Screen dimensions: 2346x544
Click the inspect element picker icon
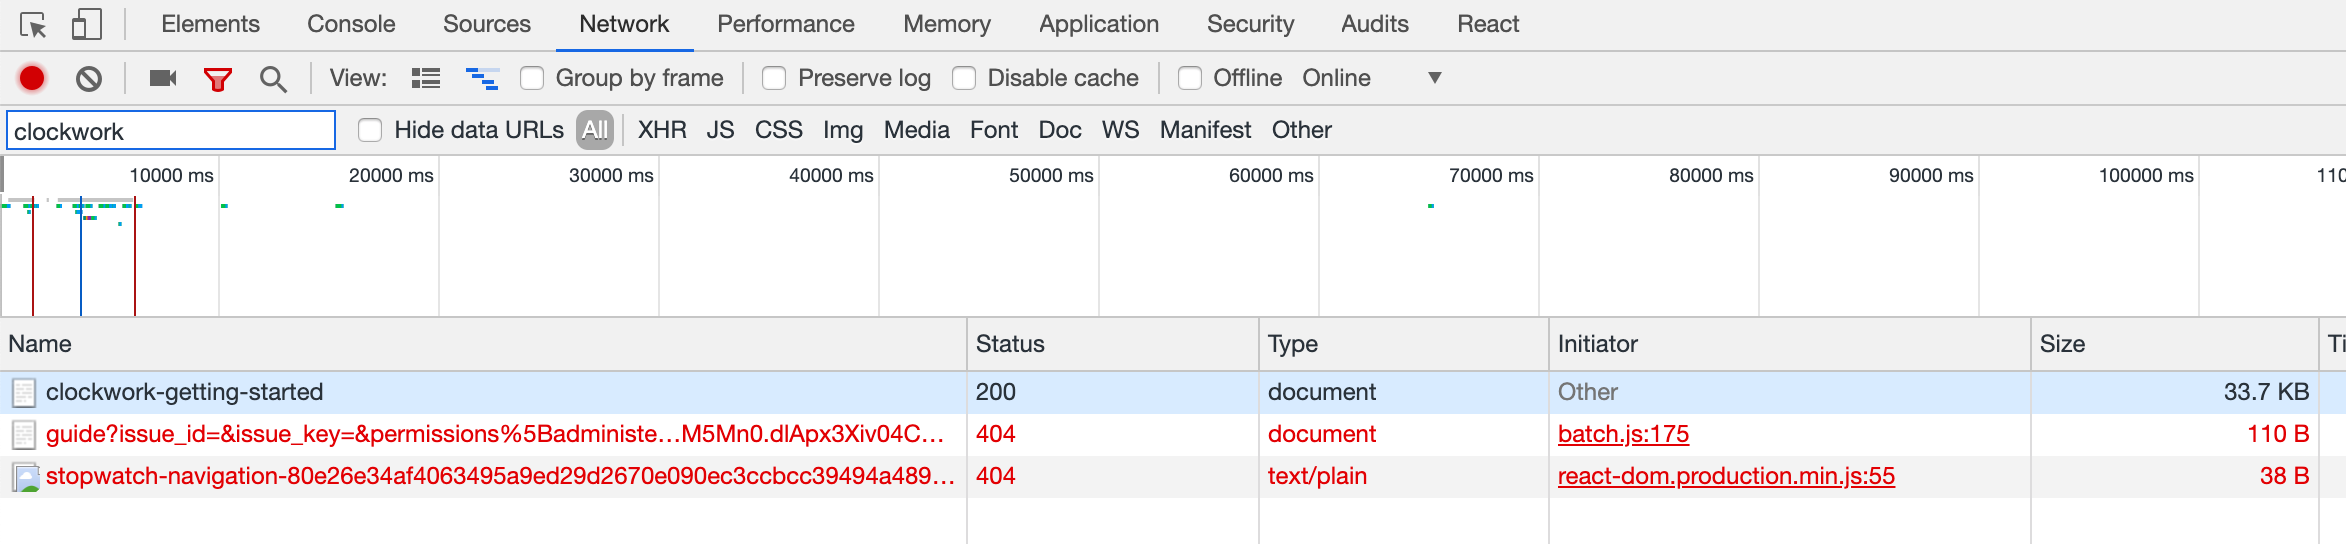point(33,25)
